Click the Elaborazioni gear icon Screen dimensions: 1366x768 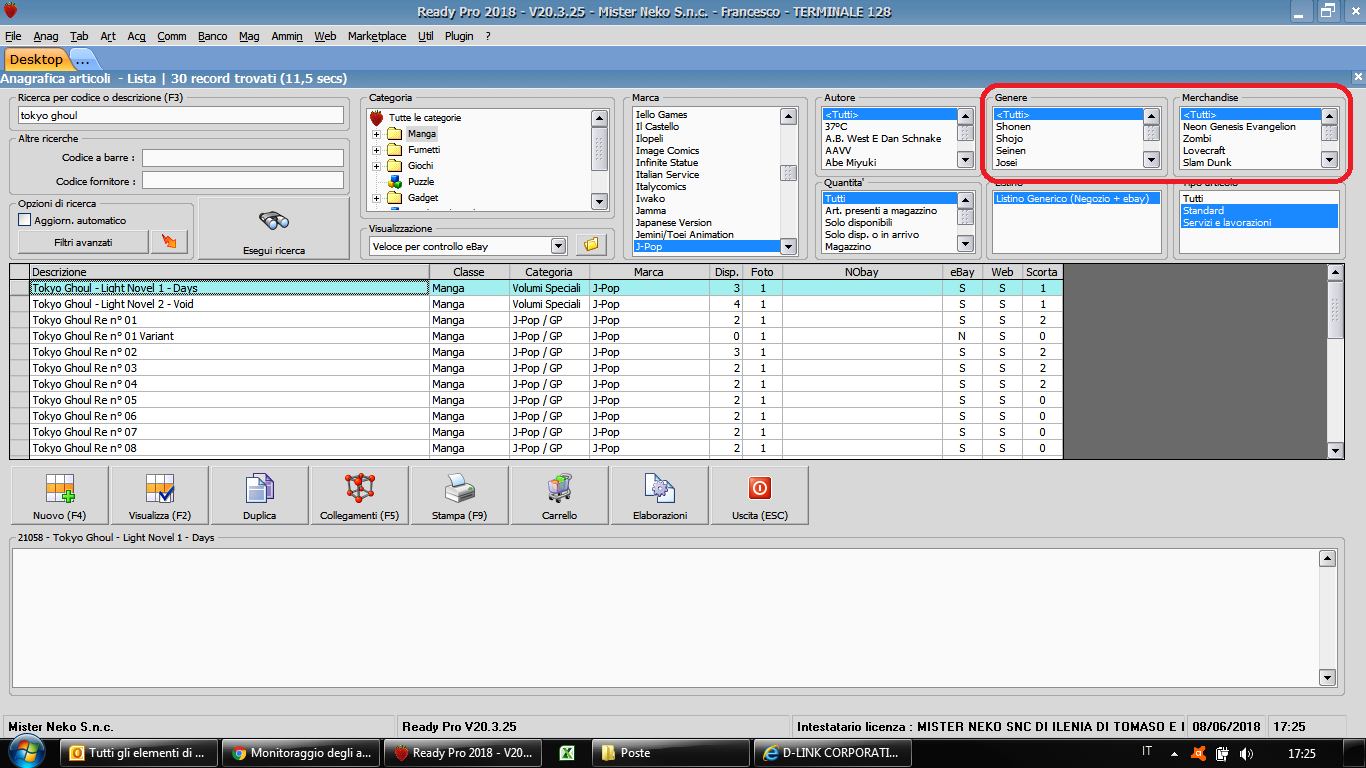[660, 488]
